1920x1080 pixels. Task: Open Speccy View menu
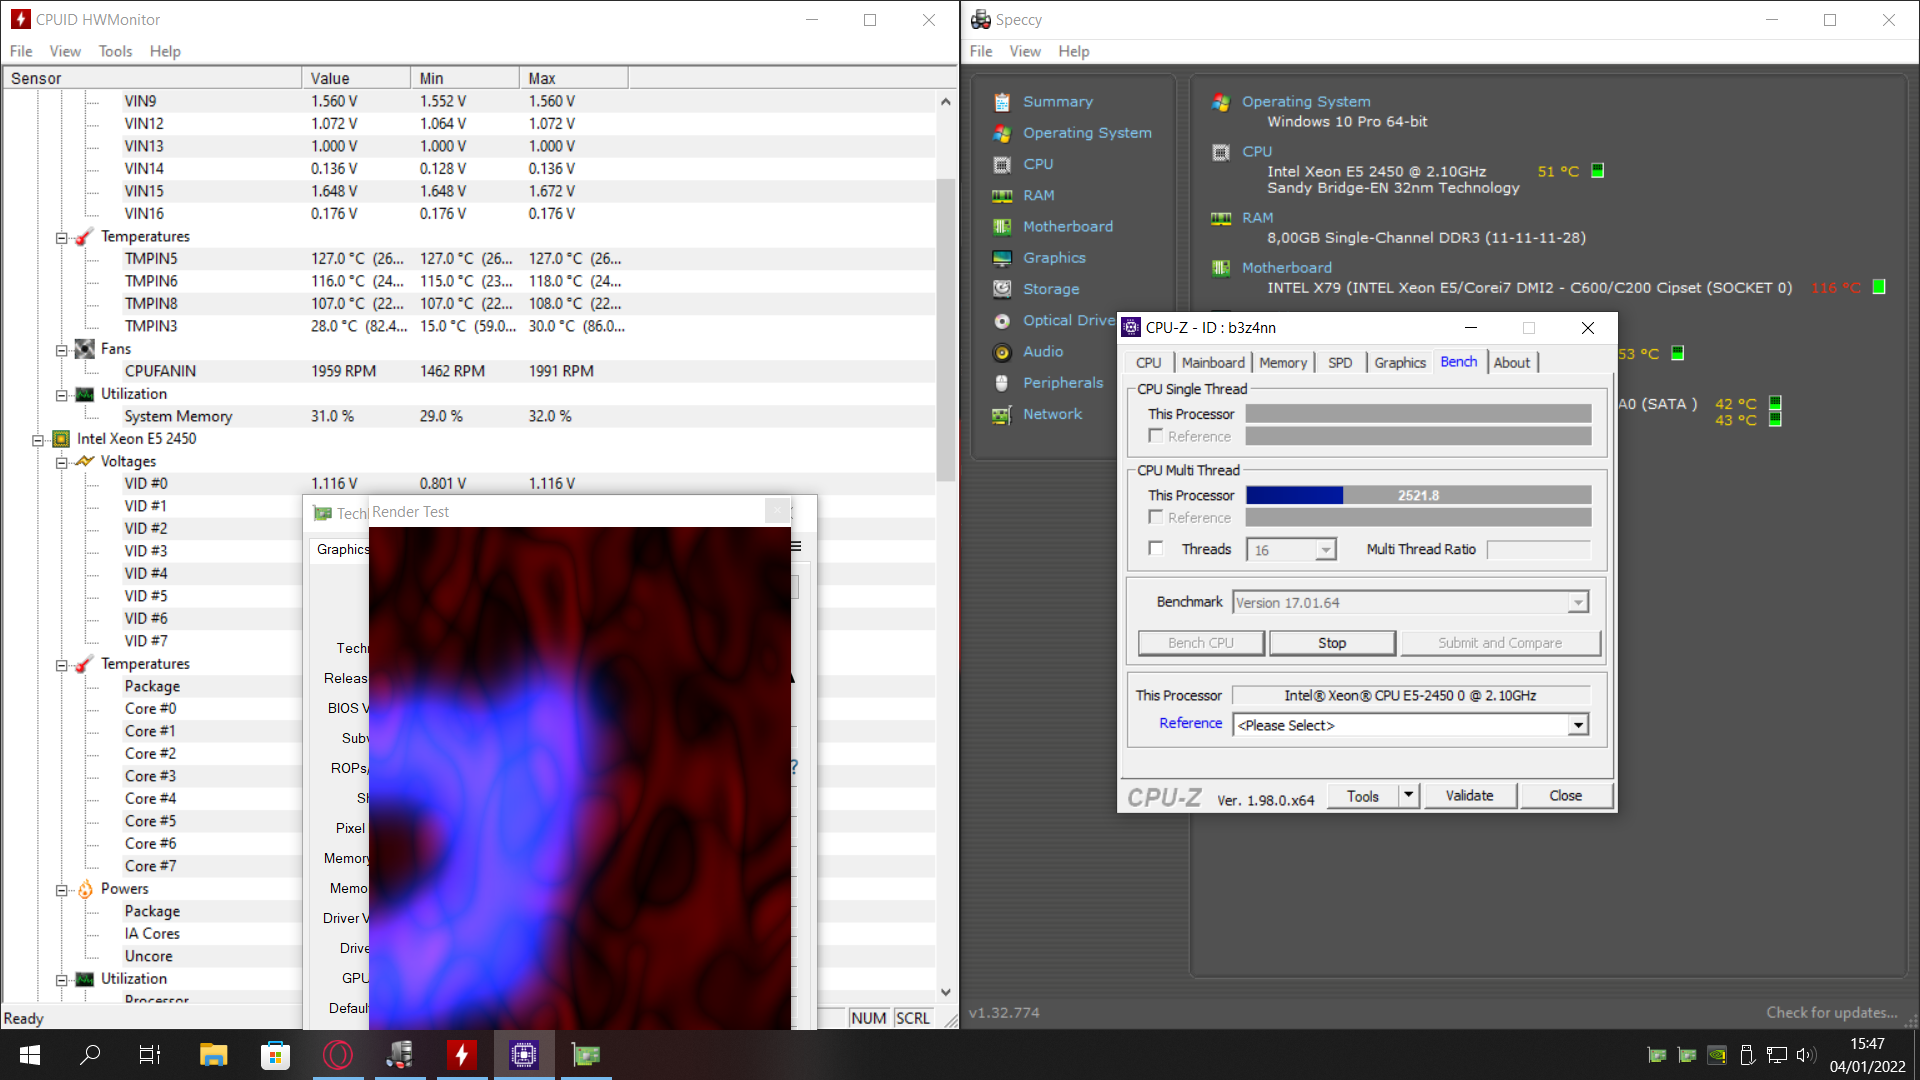(1025, 51)
